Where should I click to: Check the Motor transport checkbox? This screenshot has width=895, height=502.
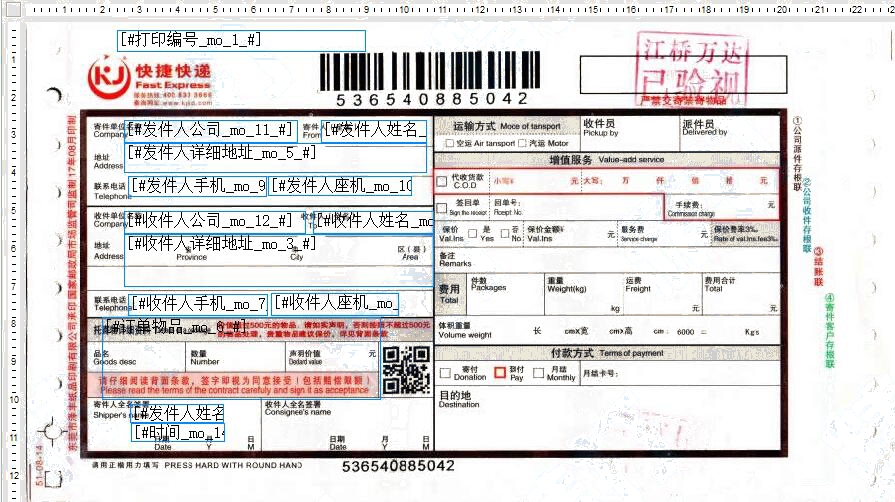pos(522,144)
